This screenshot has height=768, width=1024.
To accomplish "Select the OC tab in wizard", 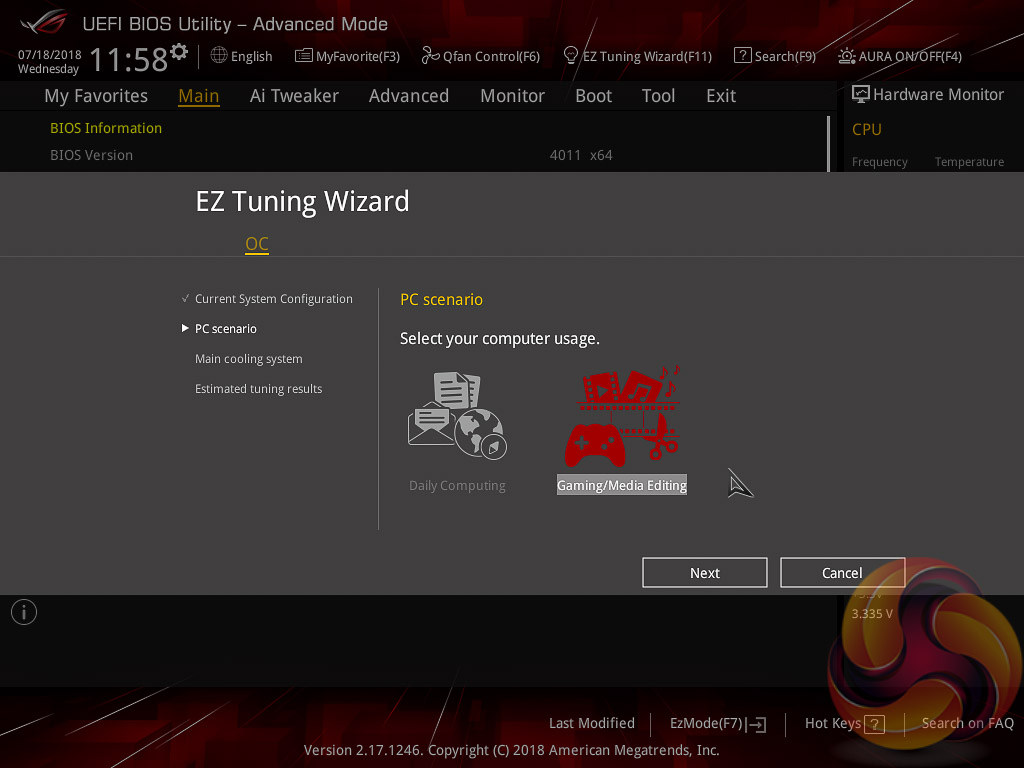I will coord(257,244).
